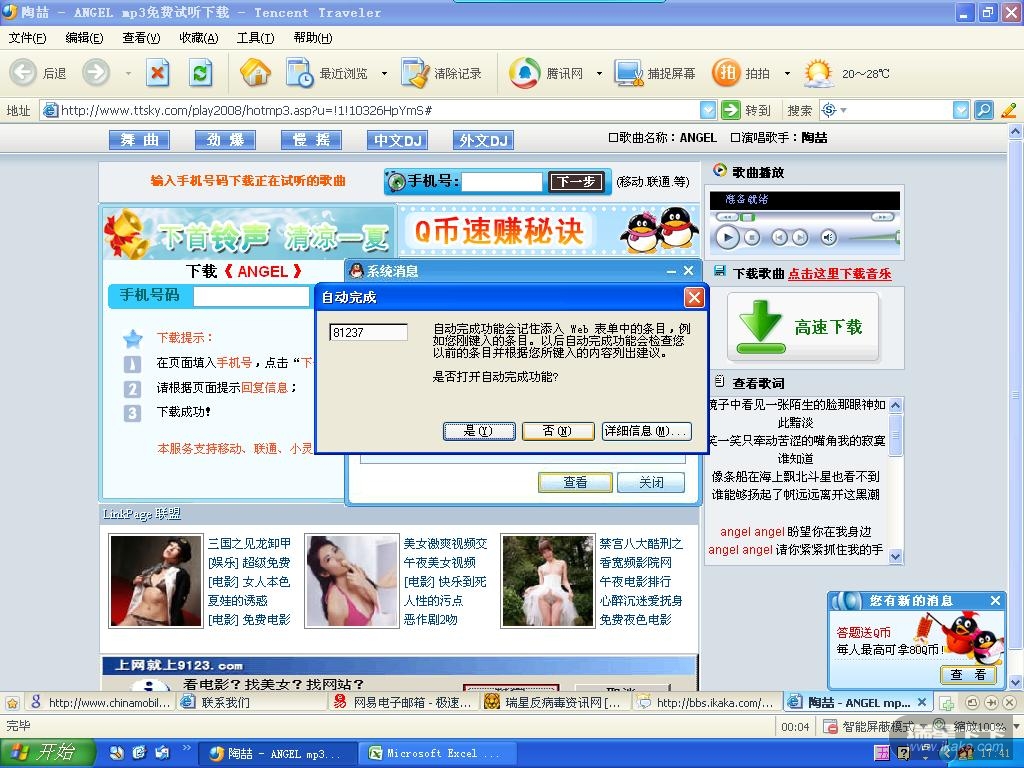Expand the forward button history dropdown

(x=128, y=73)
